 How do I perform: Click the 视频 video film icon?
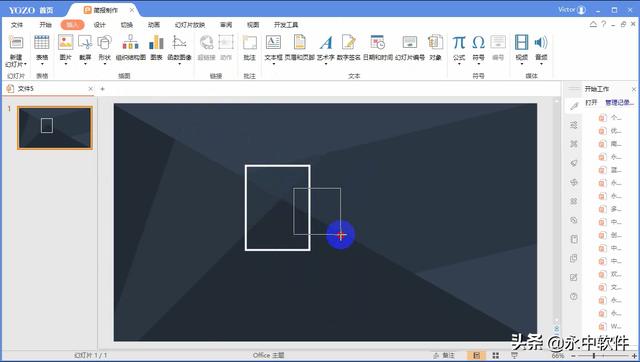pos(521,42)
